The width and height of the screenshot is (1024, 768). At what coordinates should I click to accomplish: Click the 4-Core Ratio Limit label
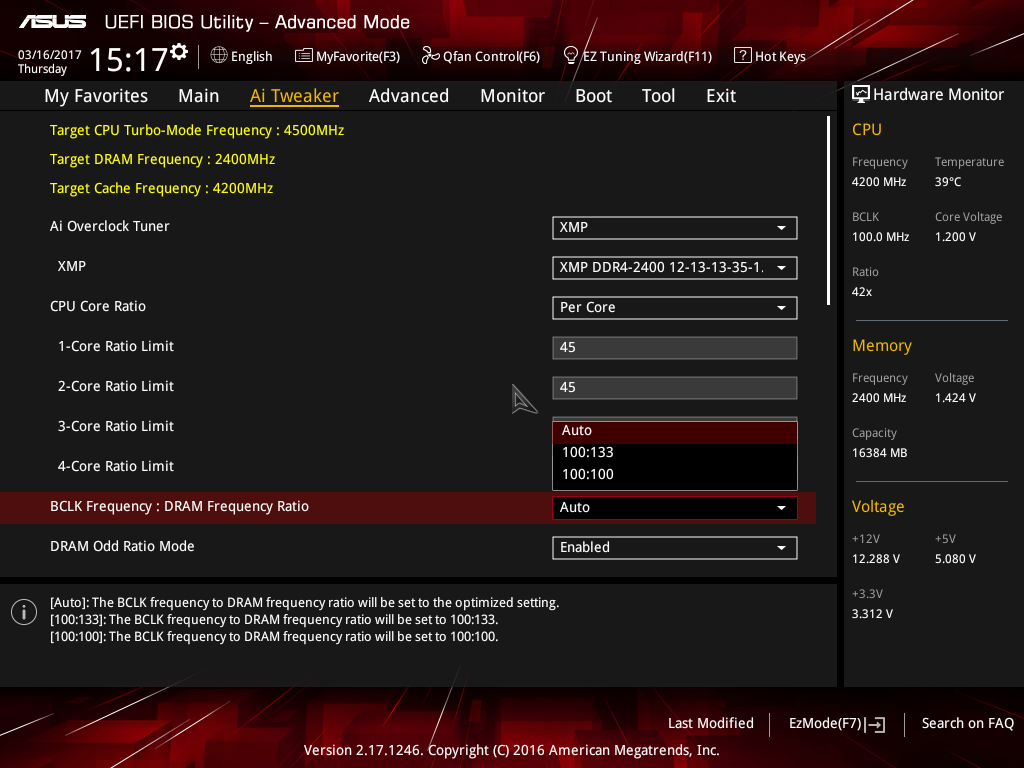(x=116, y=466)
